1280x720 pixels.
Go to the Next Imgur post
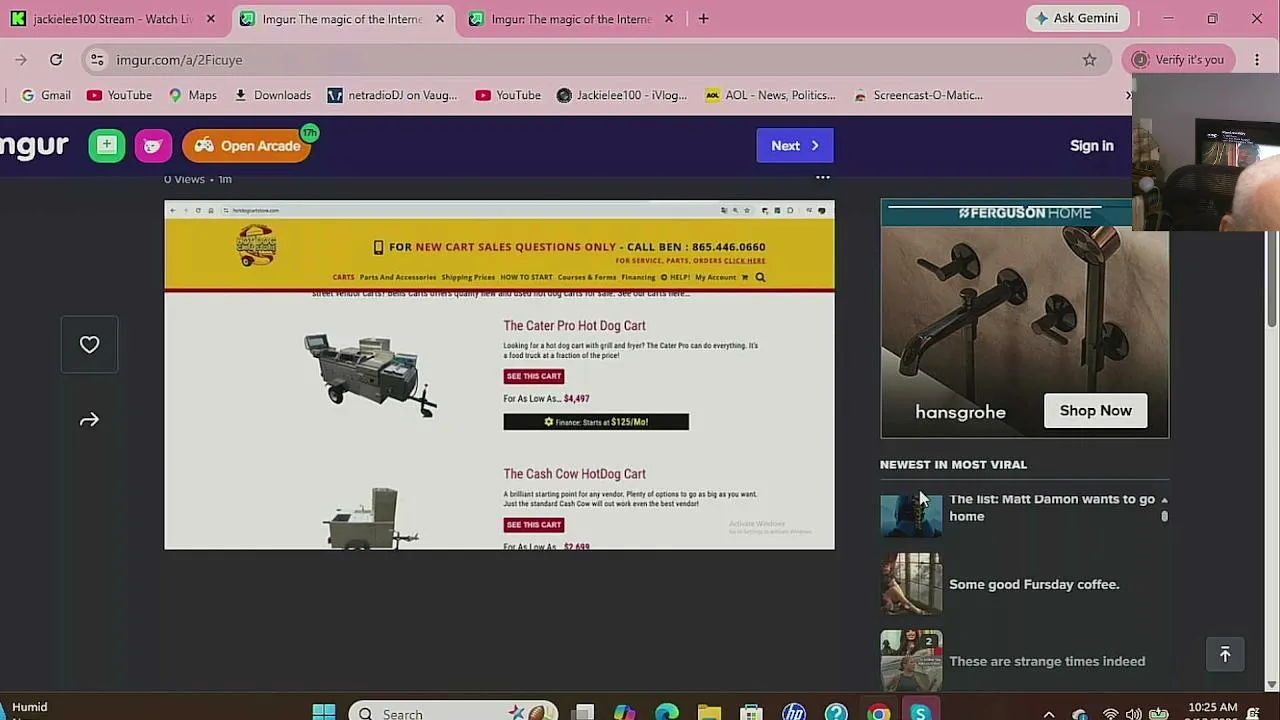tap(795, 146)
